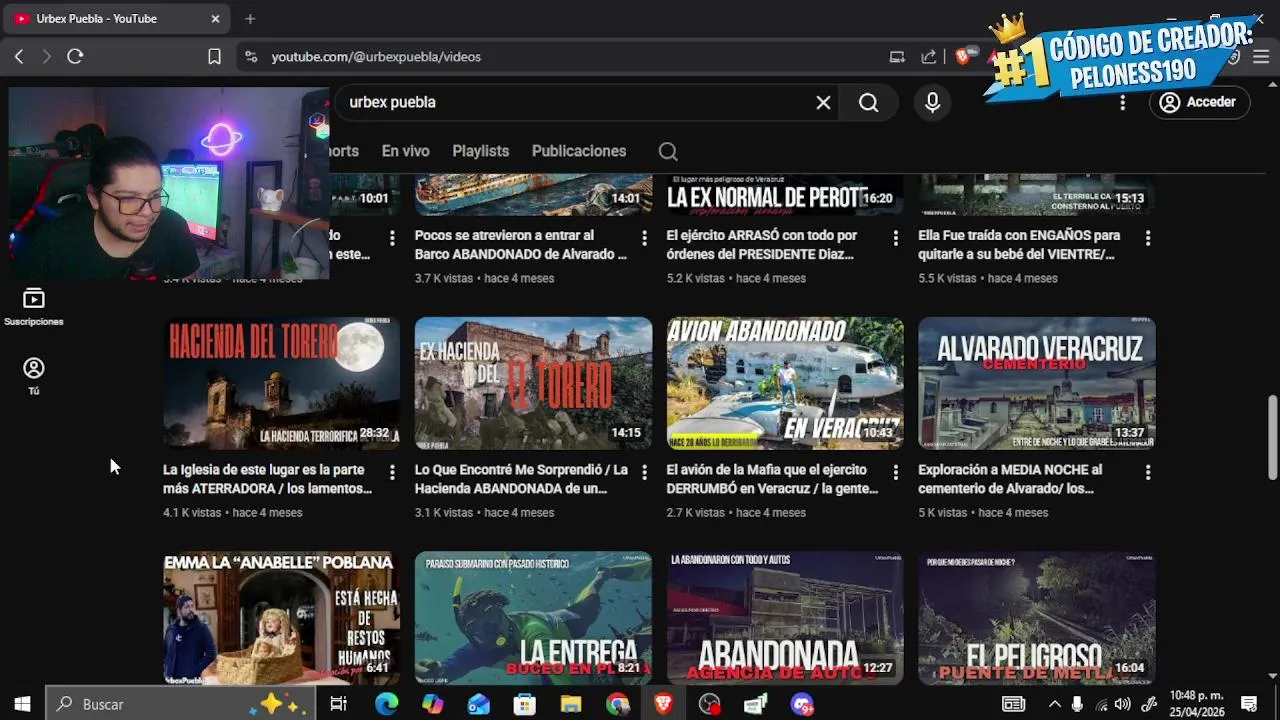Screen dimensions: 1280x720
Task: Play the Ex Hacienda del El Torero thumbnail
Action: coord(533,383)
